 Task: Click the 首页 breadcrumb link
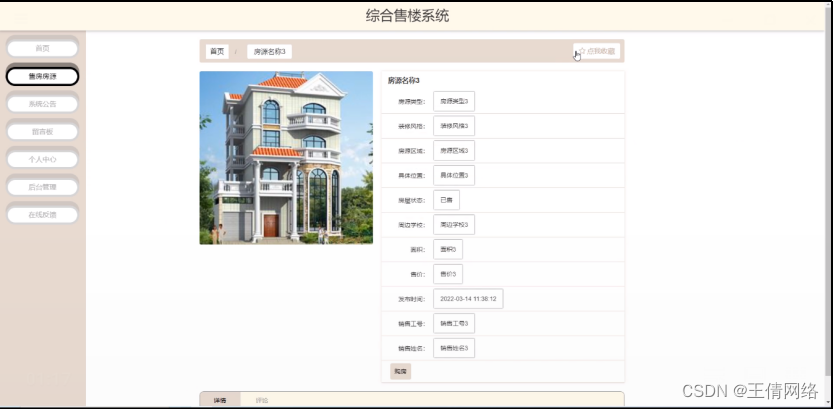(217, 52)
